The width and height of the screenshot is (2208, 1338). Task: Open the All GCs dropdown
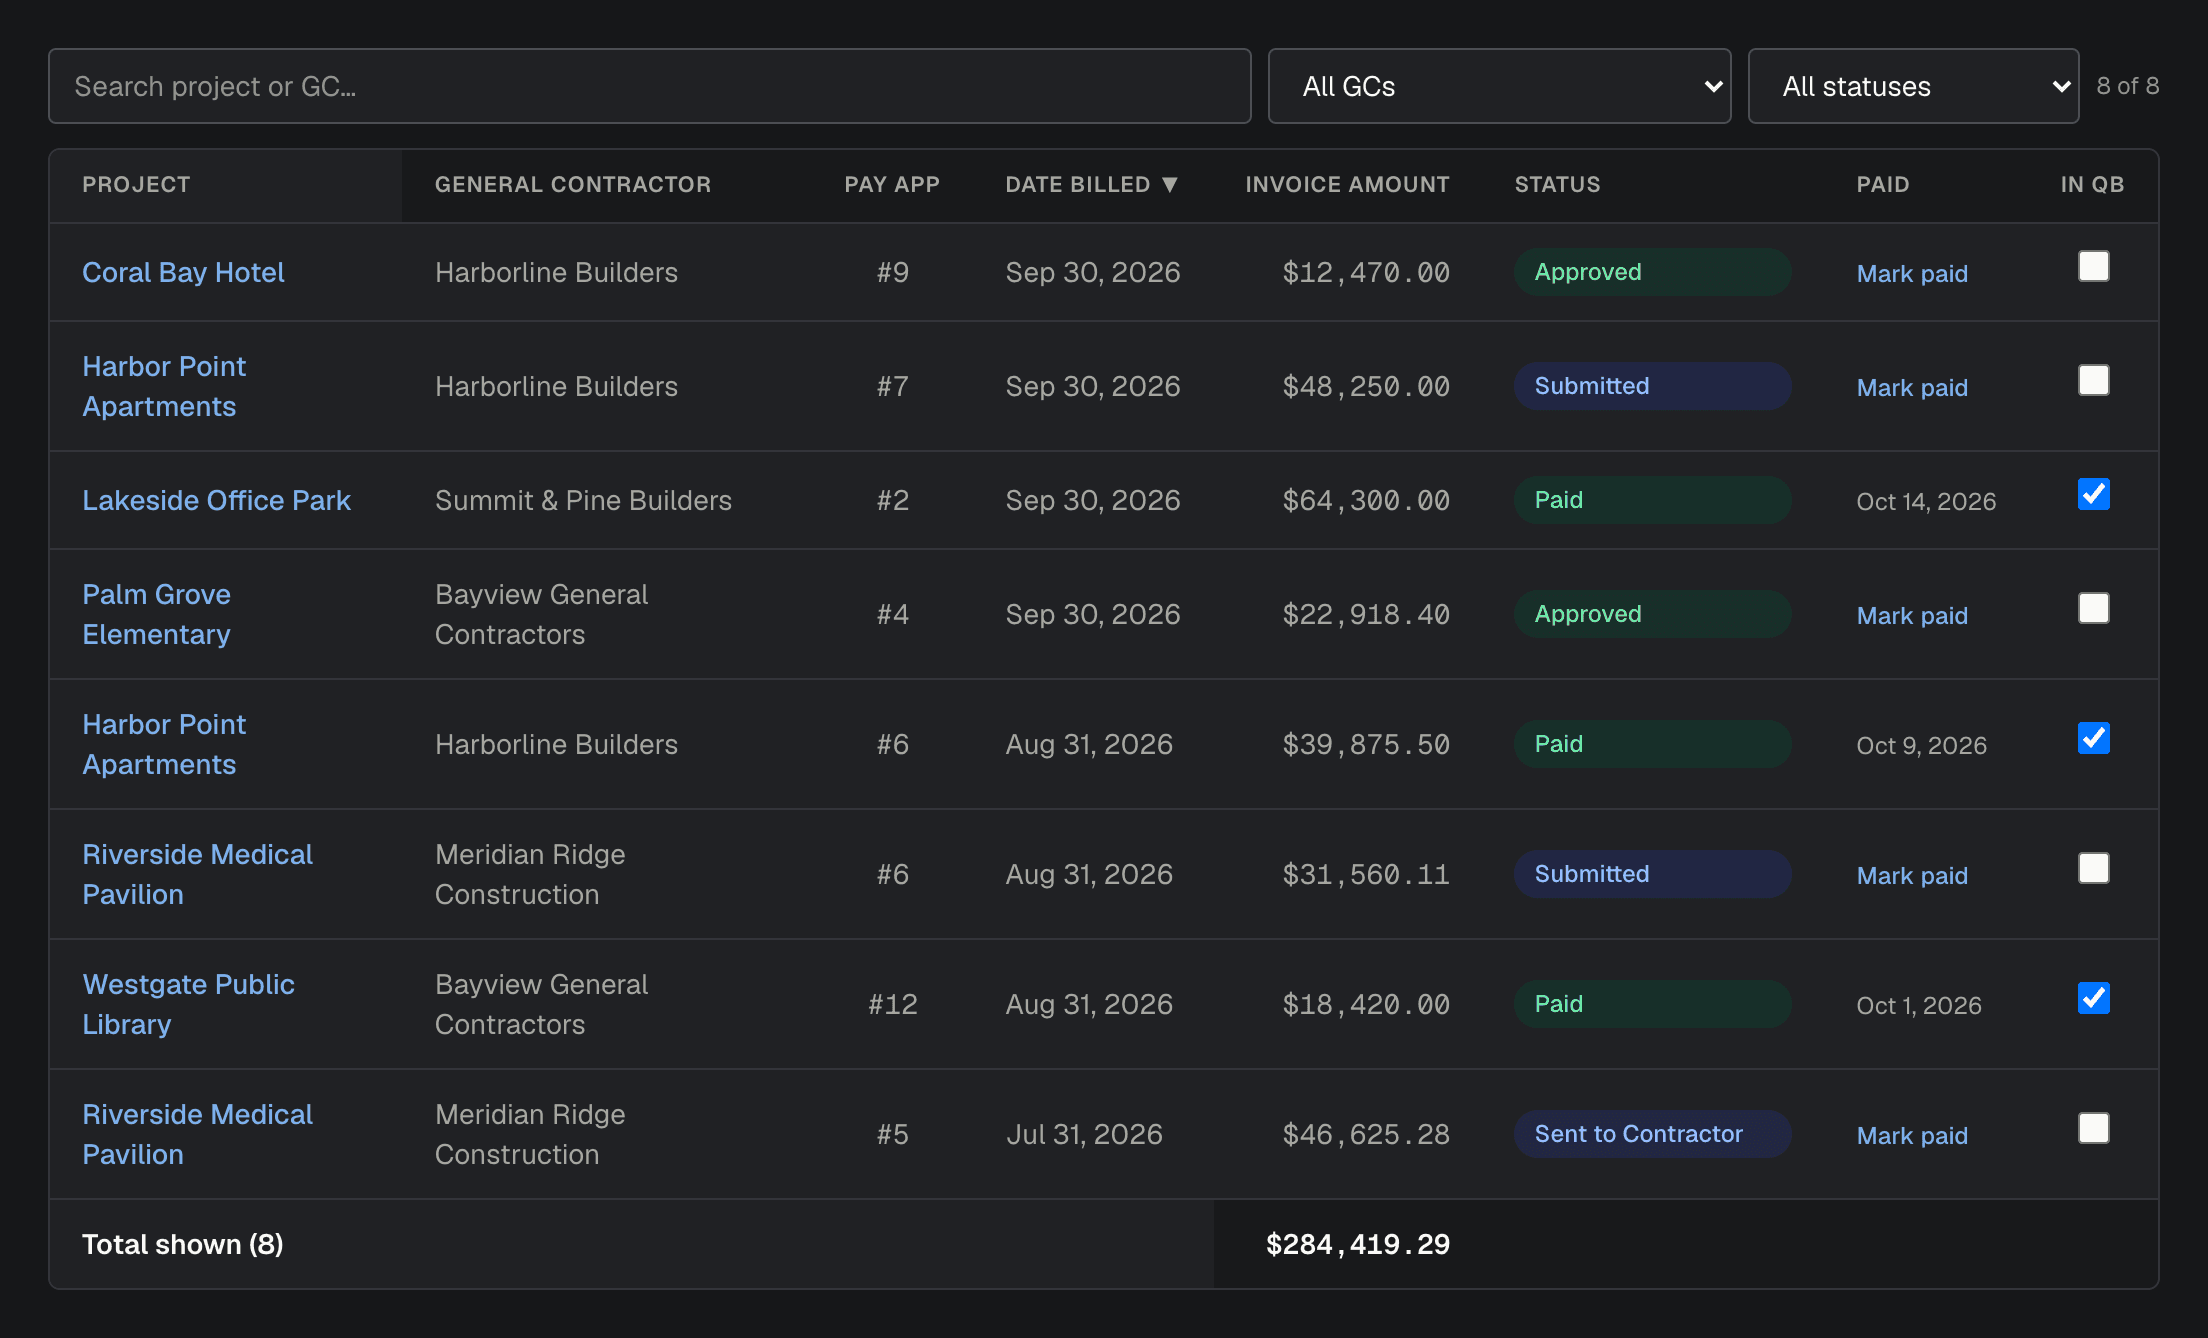click(1499, 86)
